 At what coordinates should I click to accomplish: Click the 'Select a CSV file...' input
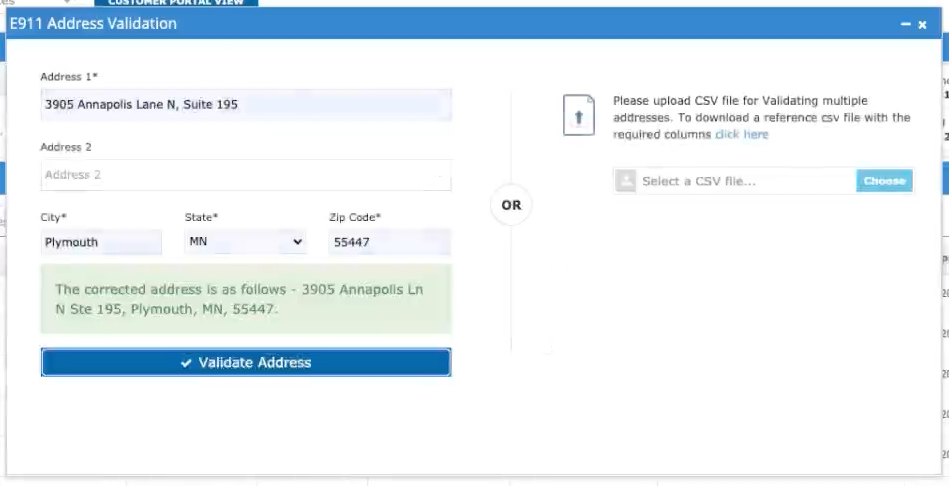(x=746, y=181)
